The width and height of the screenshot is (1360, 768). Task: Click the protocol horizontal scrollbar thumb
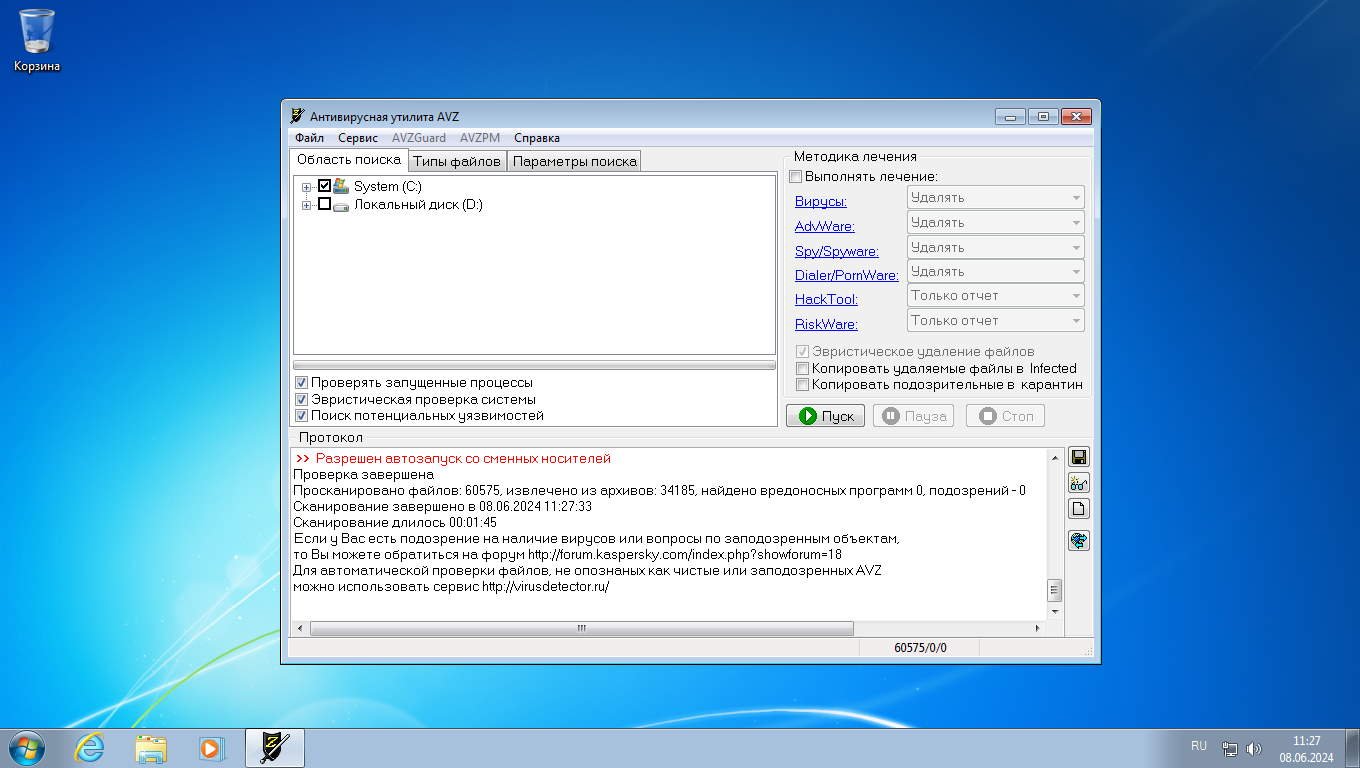click(x=581, y=628)
